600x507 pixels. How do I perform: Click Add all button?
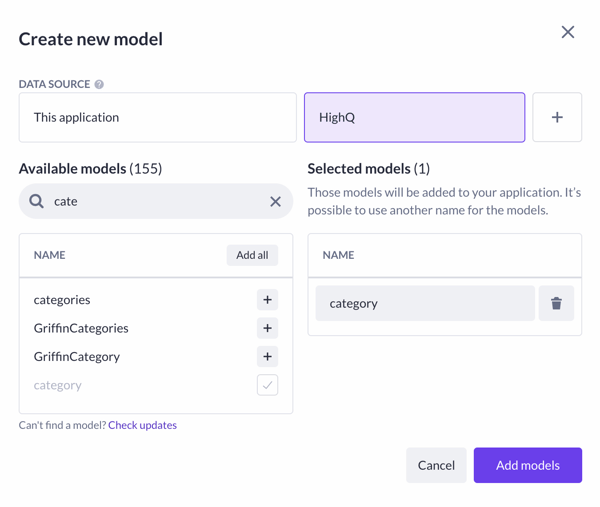(x=252, y=255)
